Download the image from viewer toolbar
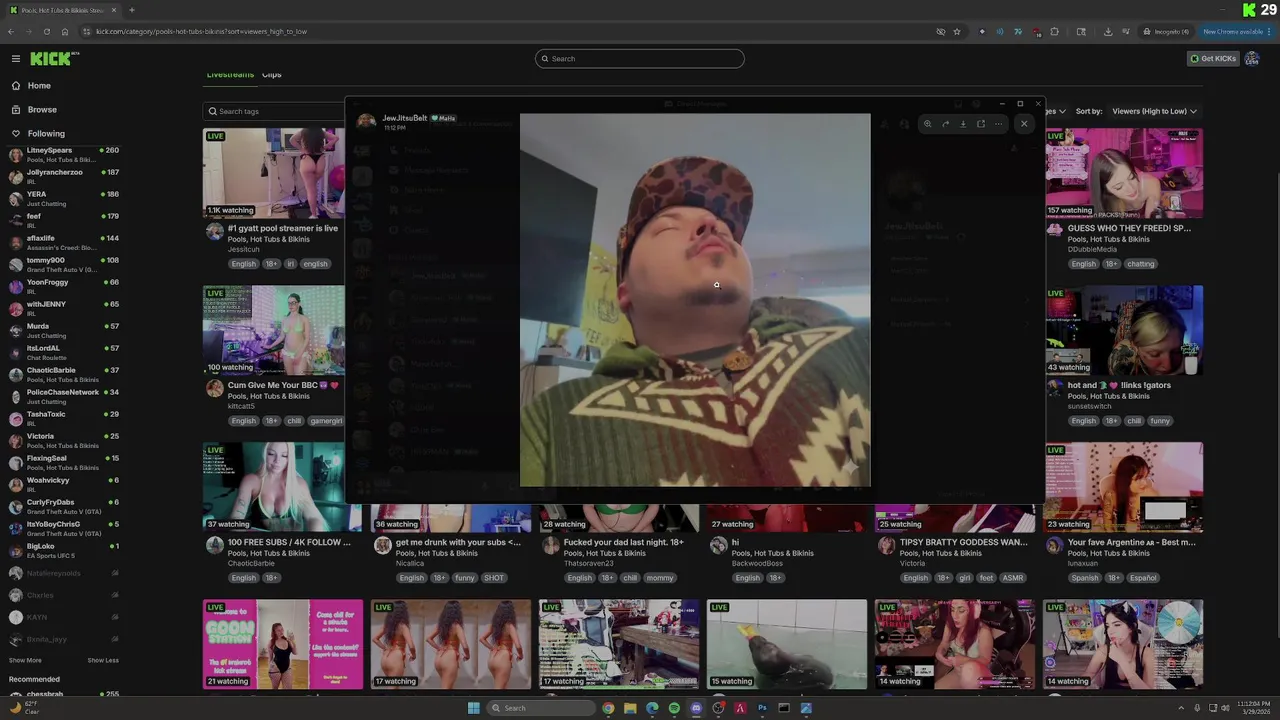 [963, 124]
